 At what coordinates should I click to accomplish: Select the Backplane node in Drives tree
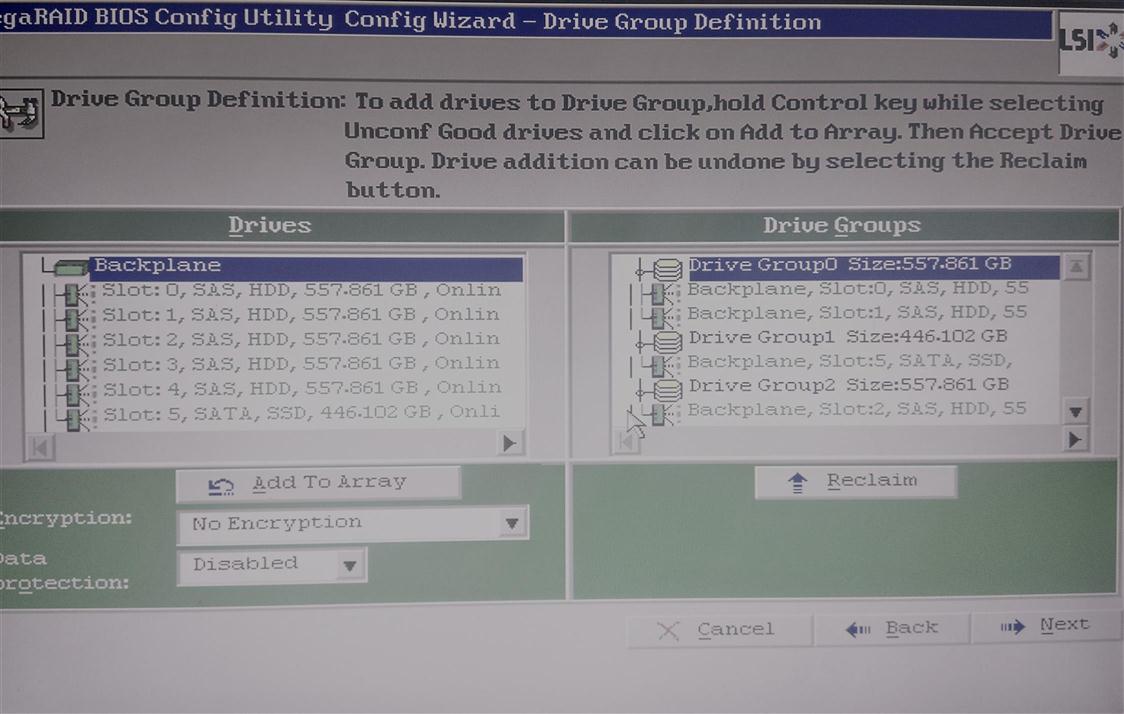coord(305,266)
